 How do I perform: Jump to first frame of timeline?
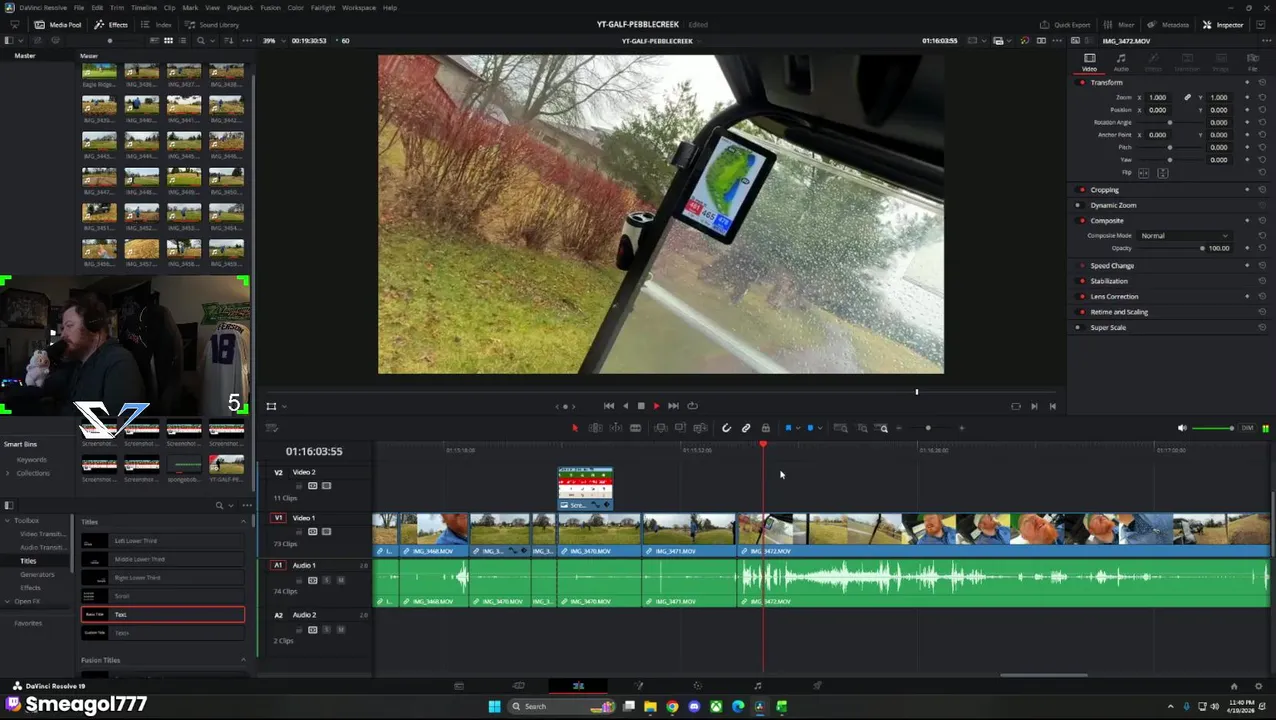(x=609, y=406)
